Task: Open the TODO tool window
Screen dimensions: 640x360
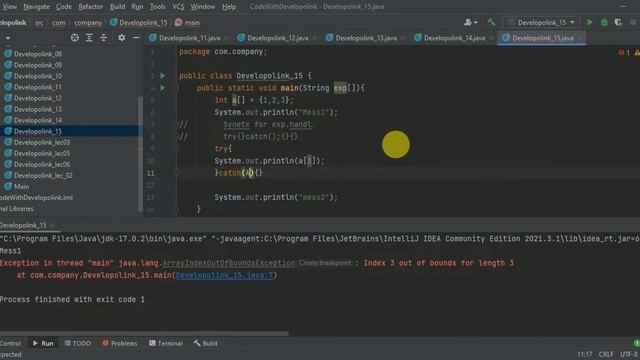Action: click(x=78, y=343)
